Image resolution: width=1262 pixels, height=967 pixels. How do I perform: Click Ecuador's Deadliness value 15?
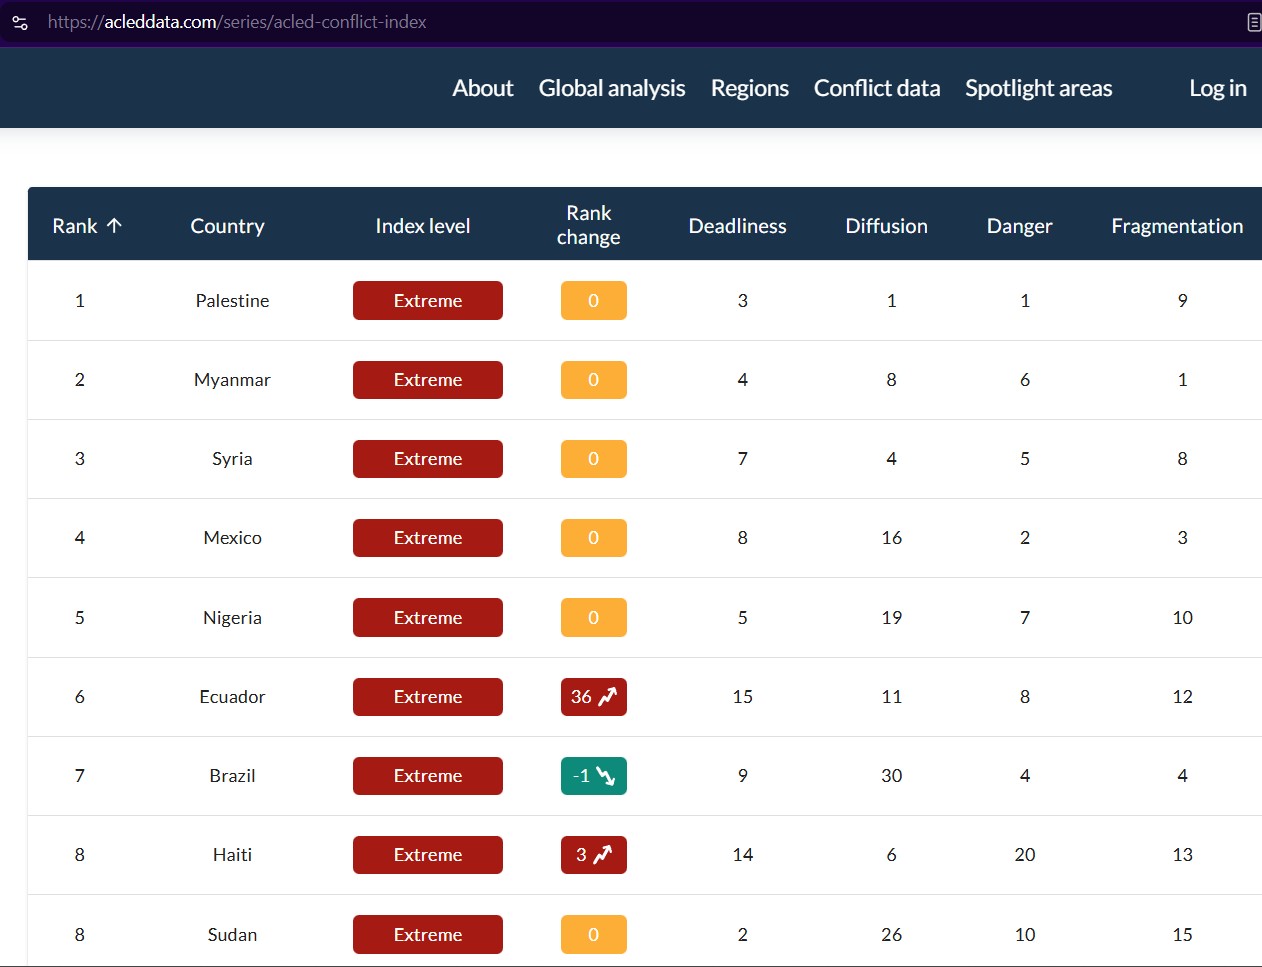pos(743,697)
